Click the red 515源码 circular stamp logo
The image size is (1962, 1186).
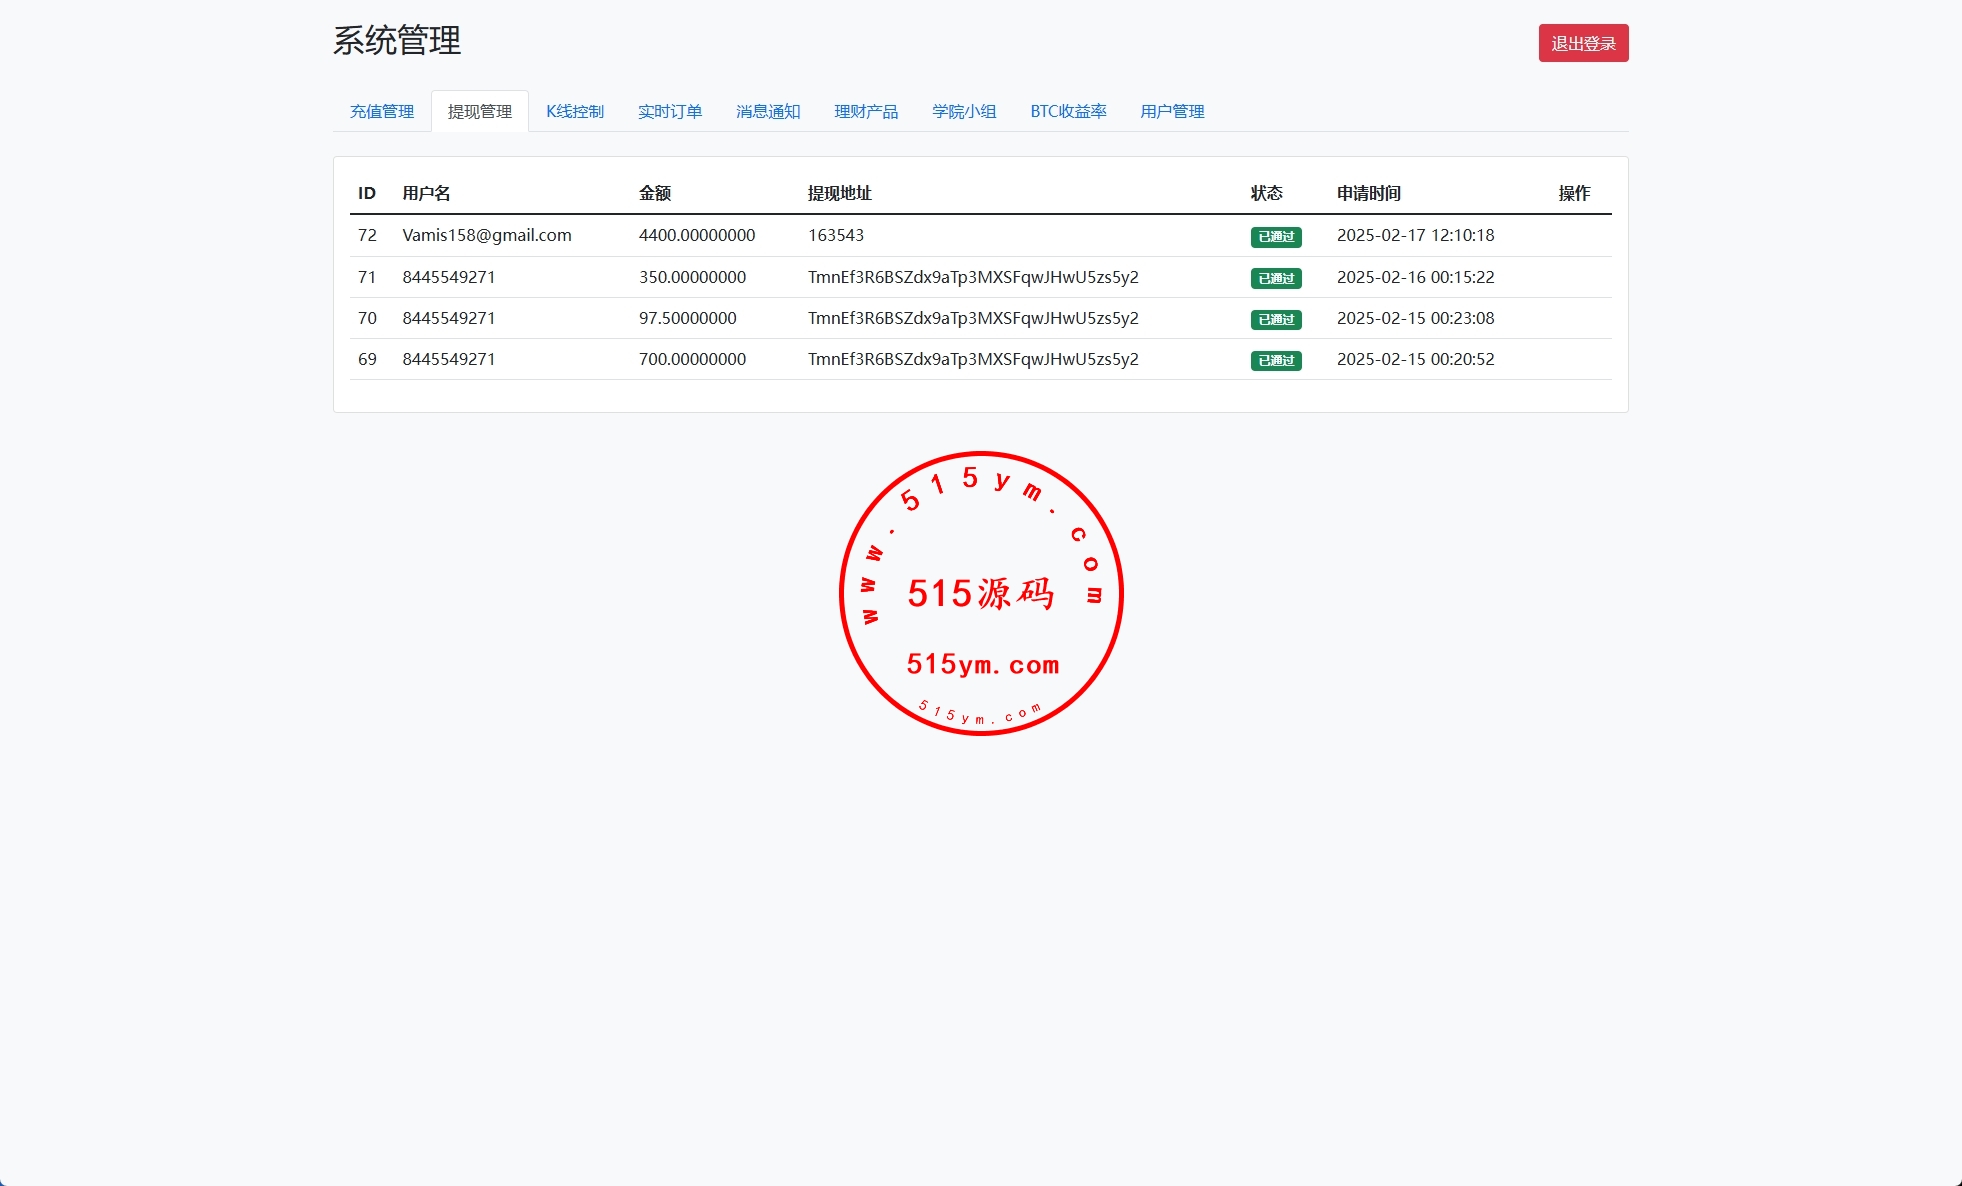(980, 593)
